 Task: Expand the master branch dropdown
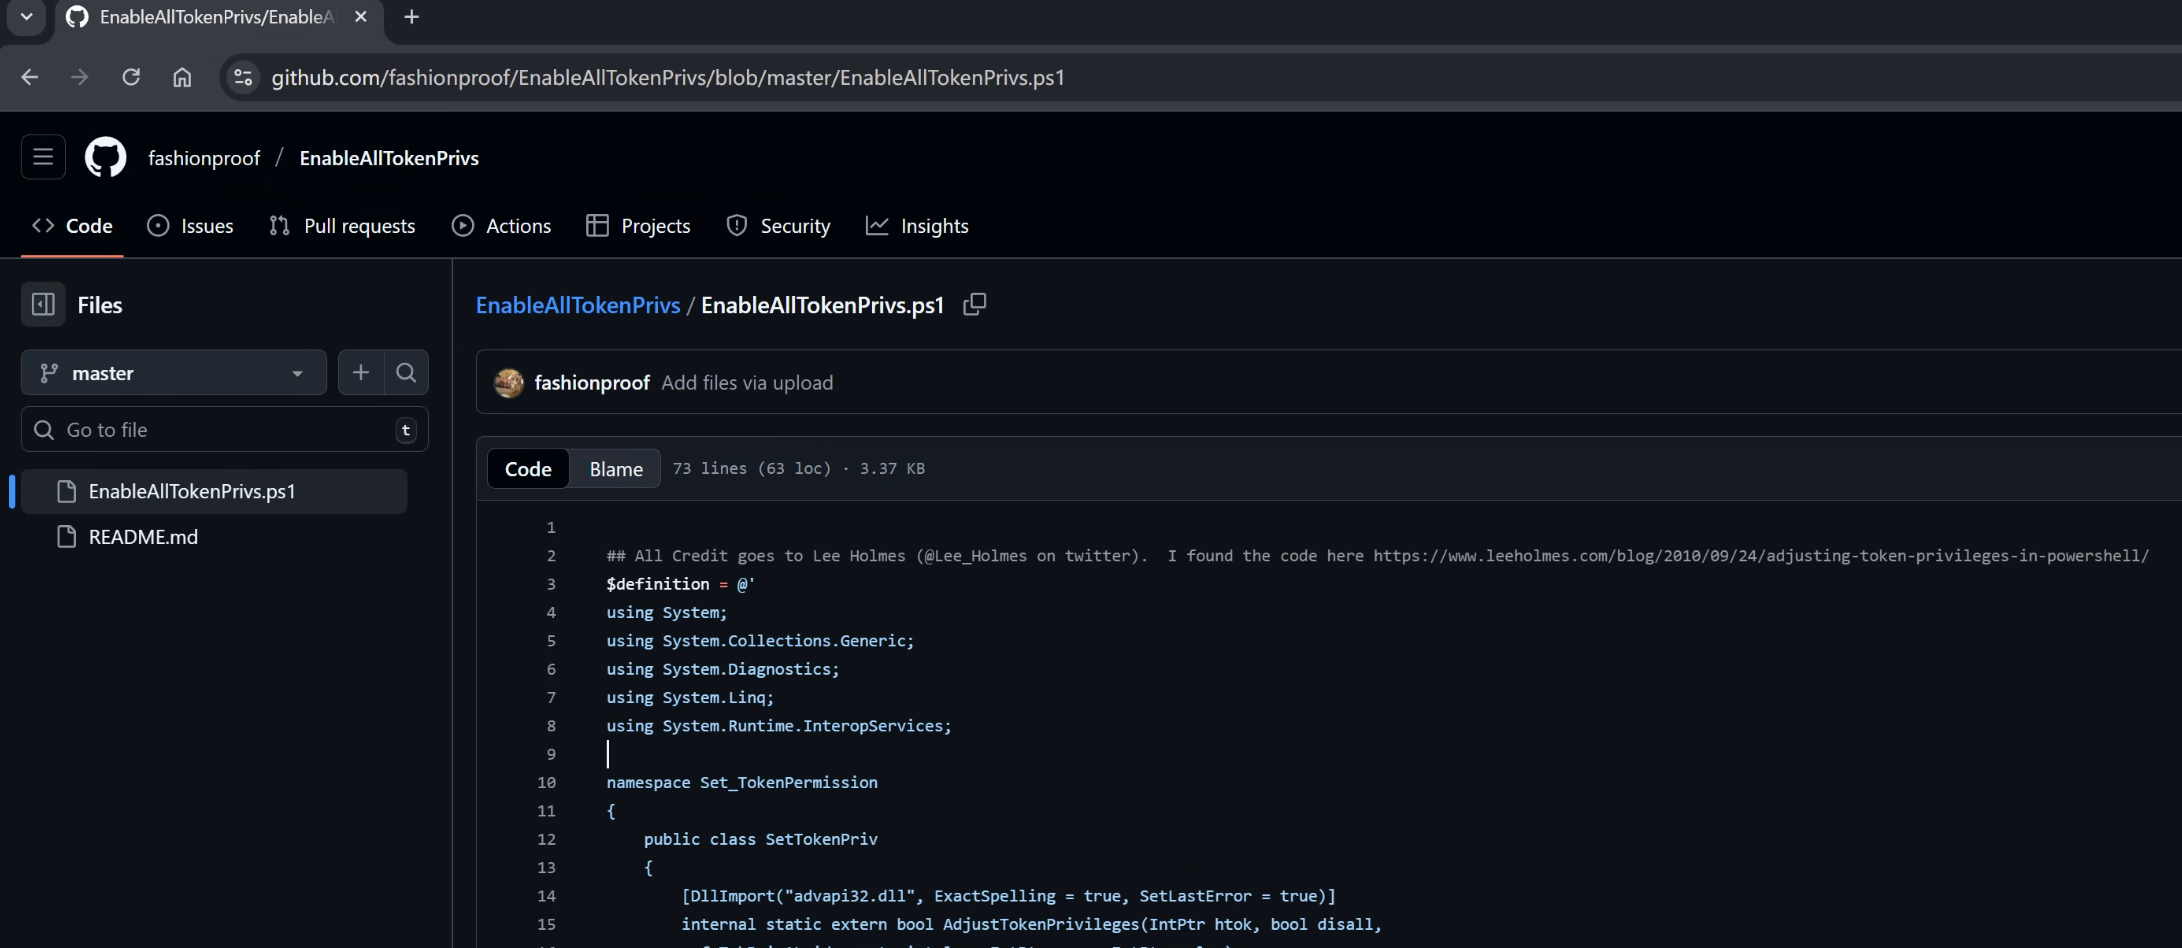point(173,373)
